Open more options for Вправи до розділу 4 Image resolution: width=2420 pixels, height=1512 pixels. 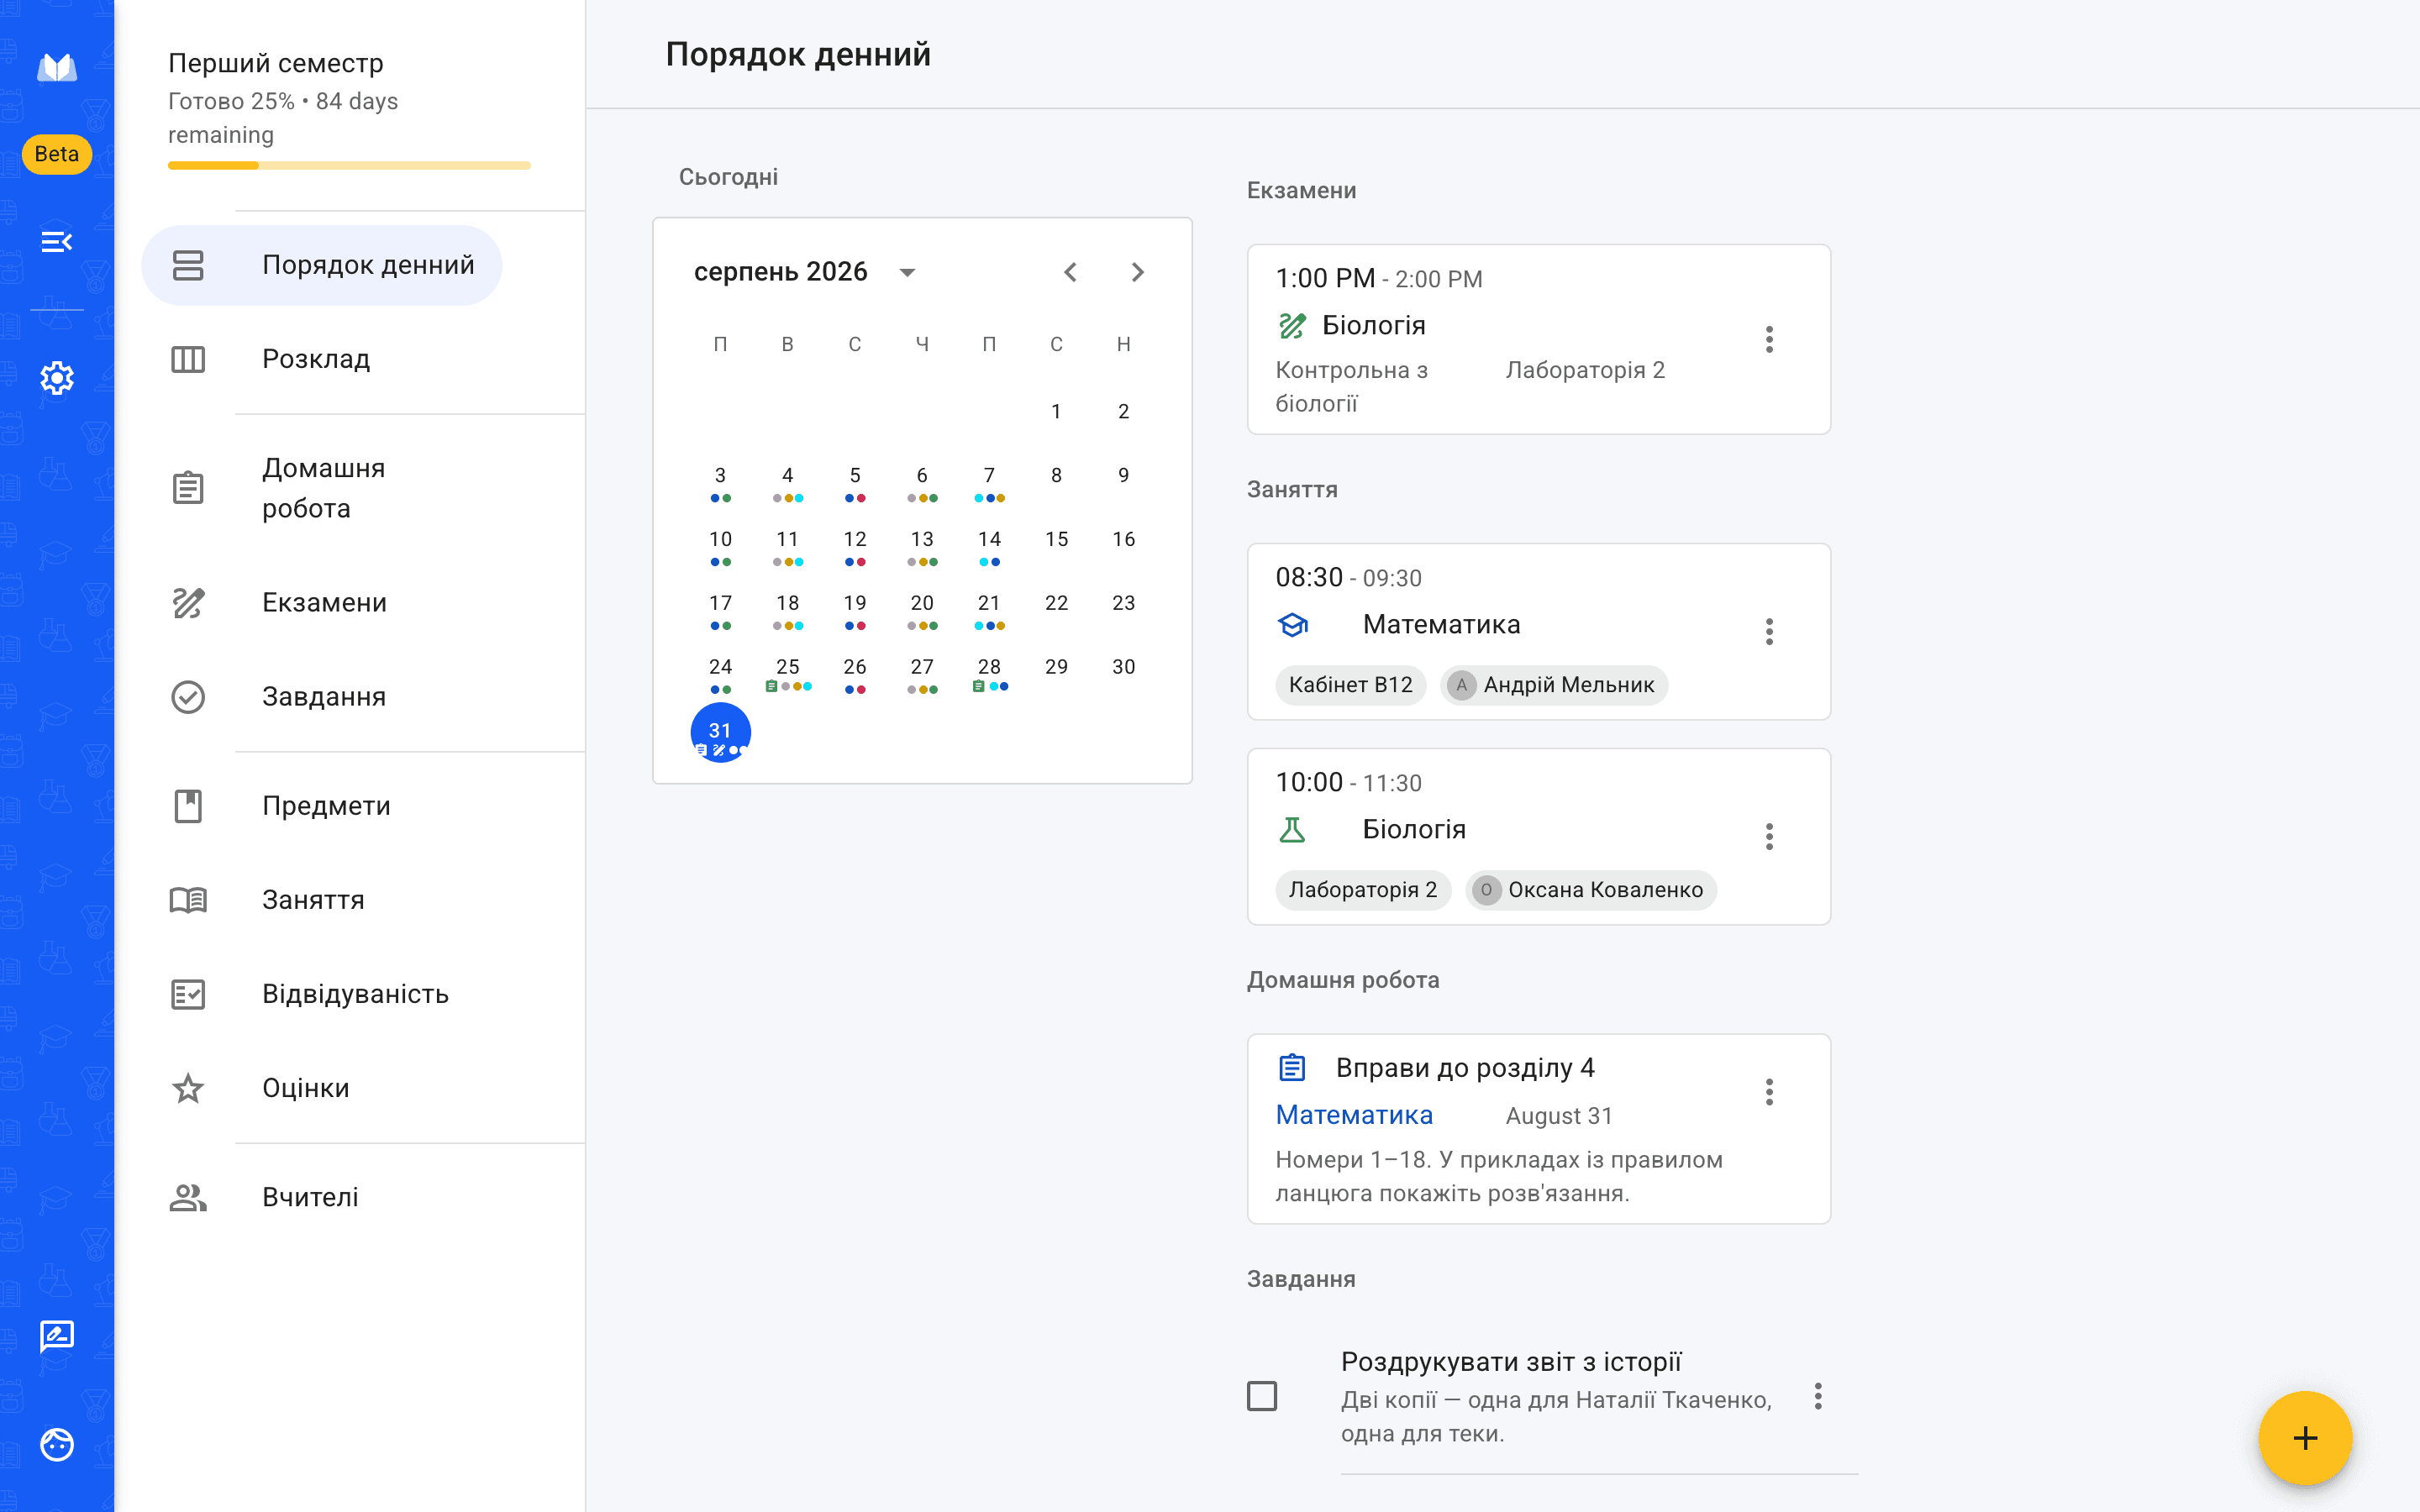click(x=1769, y=1091)
